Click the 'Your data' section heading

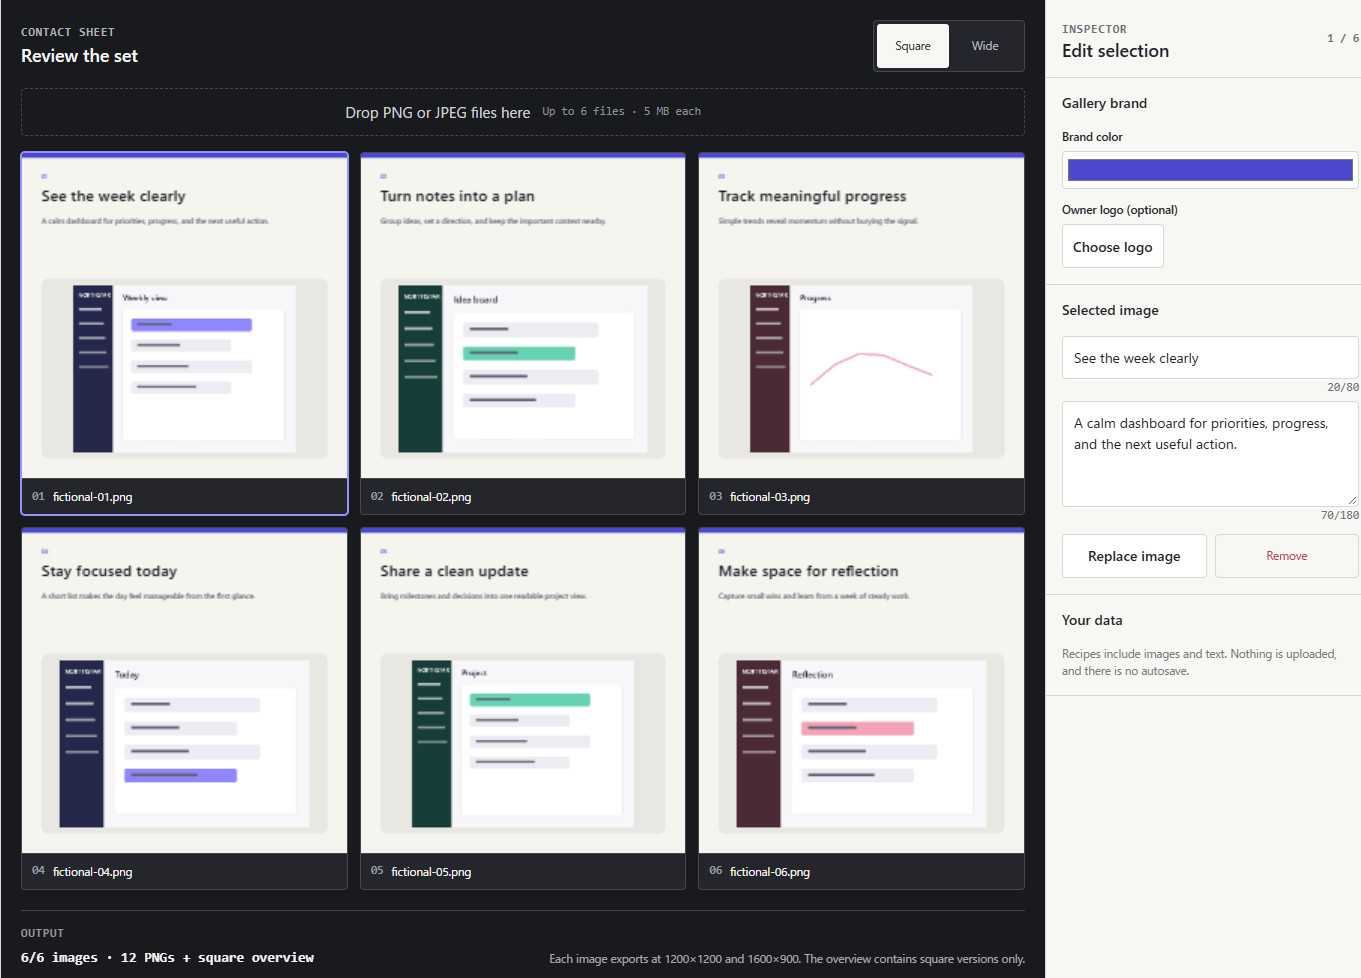[1092, 620]
